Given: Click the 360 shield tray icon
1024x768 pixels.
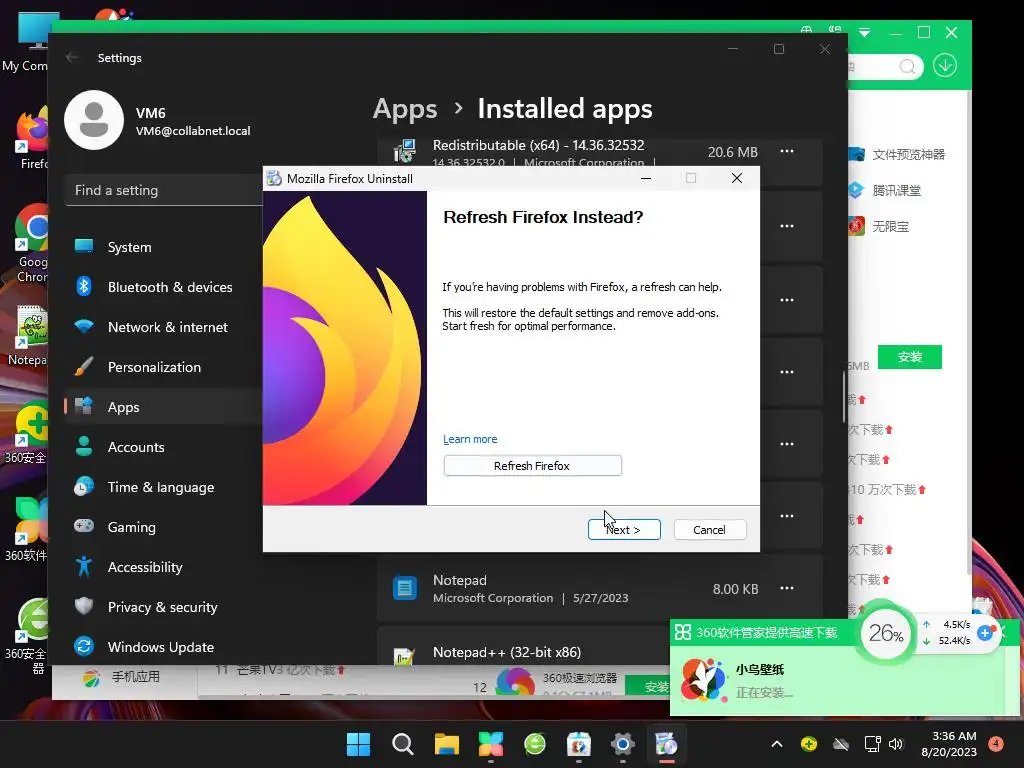Looking at the screenshot, I should (x=808, y=744).
